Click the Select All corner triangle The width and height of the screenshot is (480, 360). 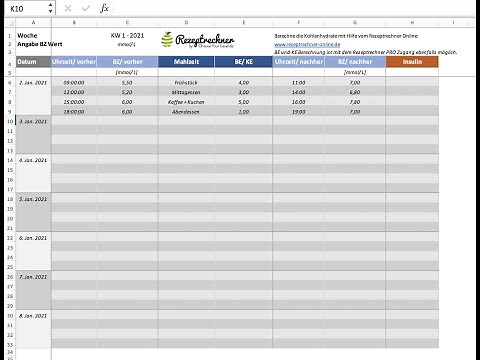coord(10,23)
